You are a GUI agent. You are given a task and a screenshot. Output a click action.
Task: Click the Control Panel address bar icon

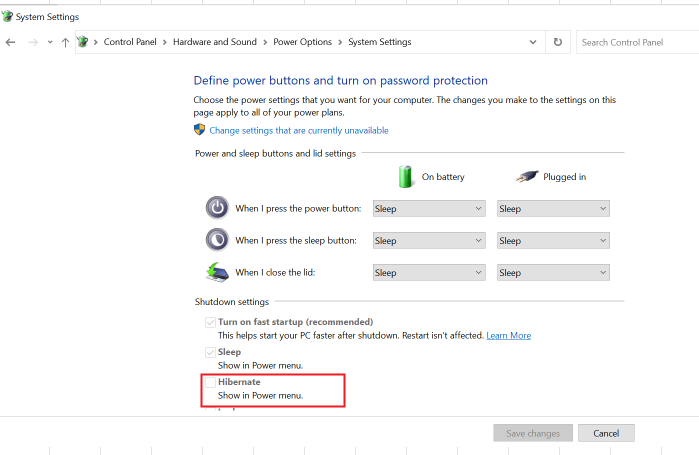83,42
